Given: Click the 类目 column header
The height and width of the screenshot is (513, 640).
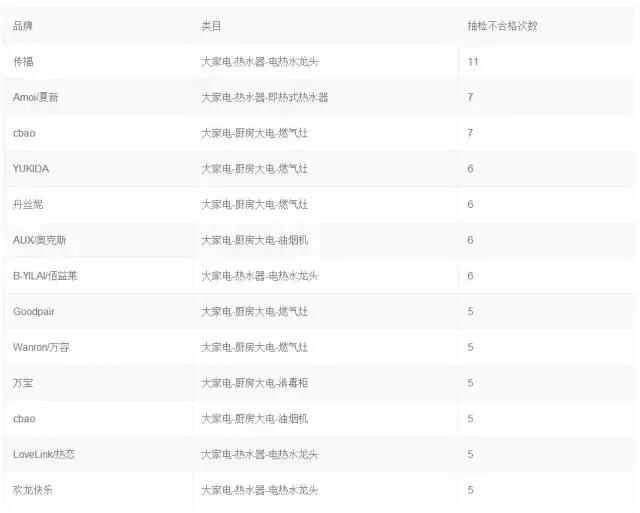Looking at the screenshot, I should point(211,26).
